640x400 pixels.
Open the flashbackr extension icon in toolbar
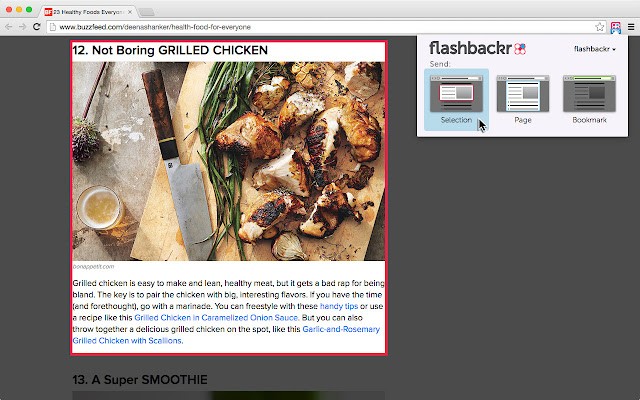[x=616, y=27]
